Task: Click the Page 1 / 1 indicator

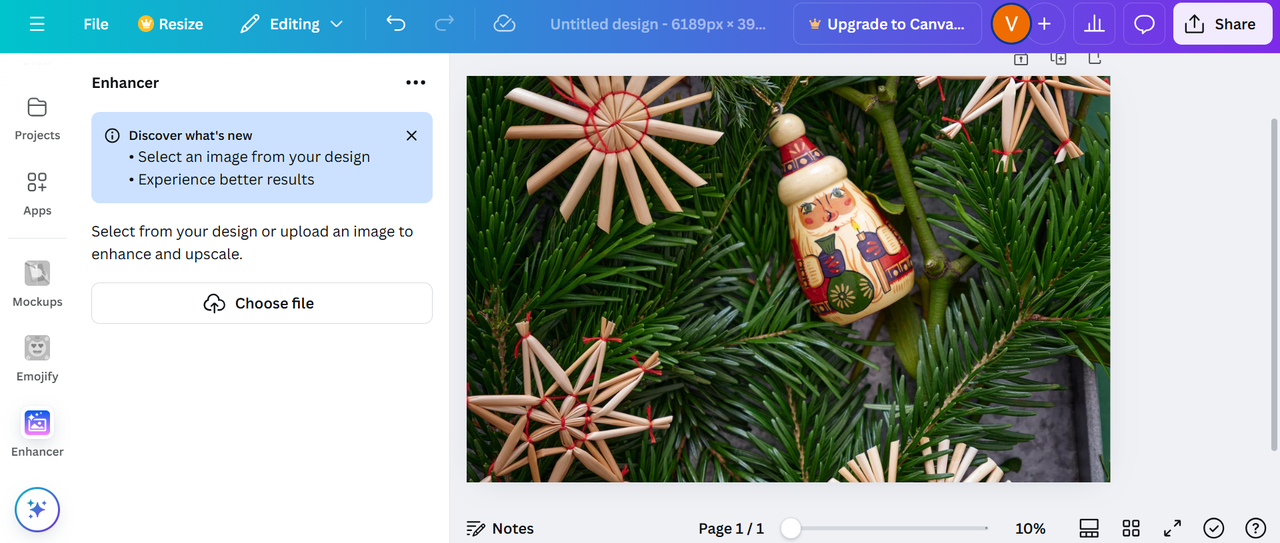Action: point(731,528)
